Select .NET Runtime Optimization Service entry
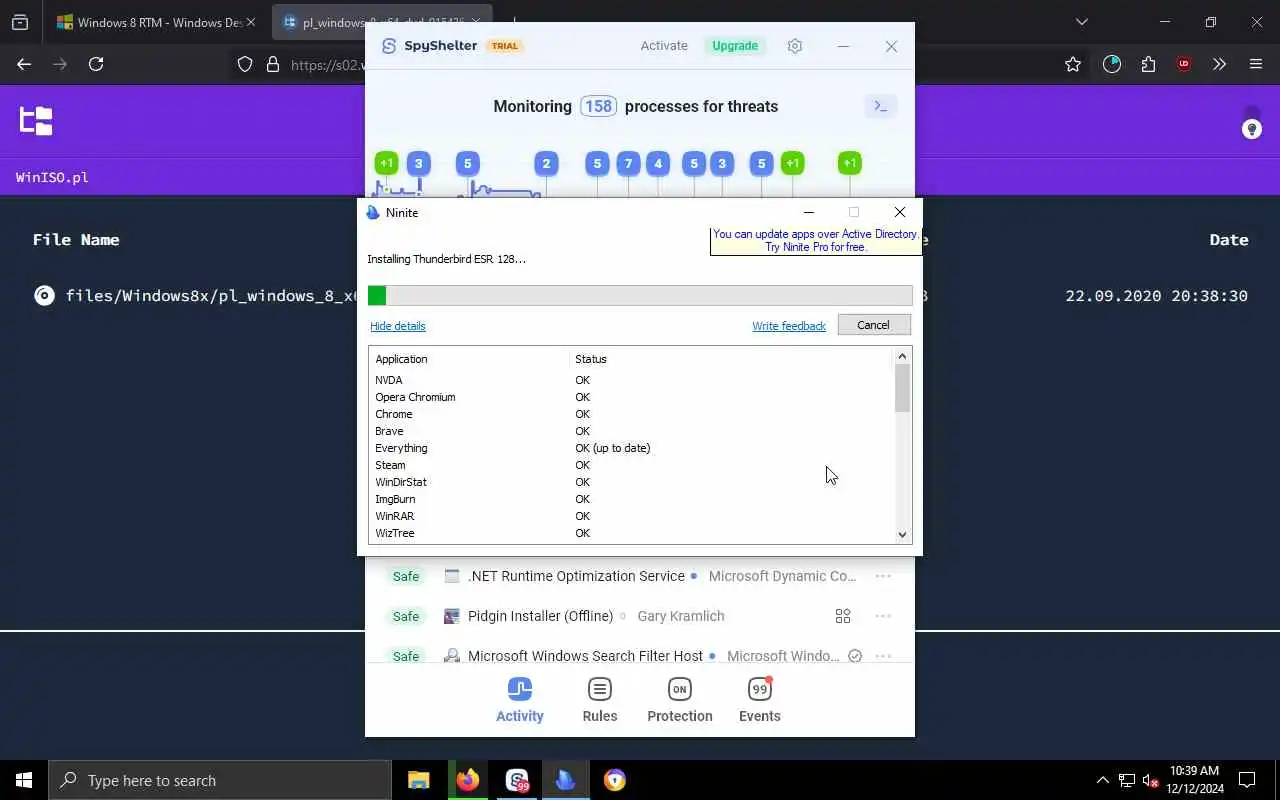 [576, 576]
